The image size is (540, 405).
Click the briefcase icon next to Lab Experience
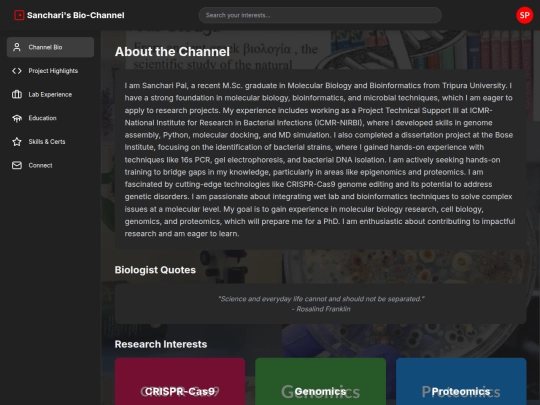(x=17, y=94)
